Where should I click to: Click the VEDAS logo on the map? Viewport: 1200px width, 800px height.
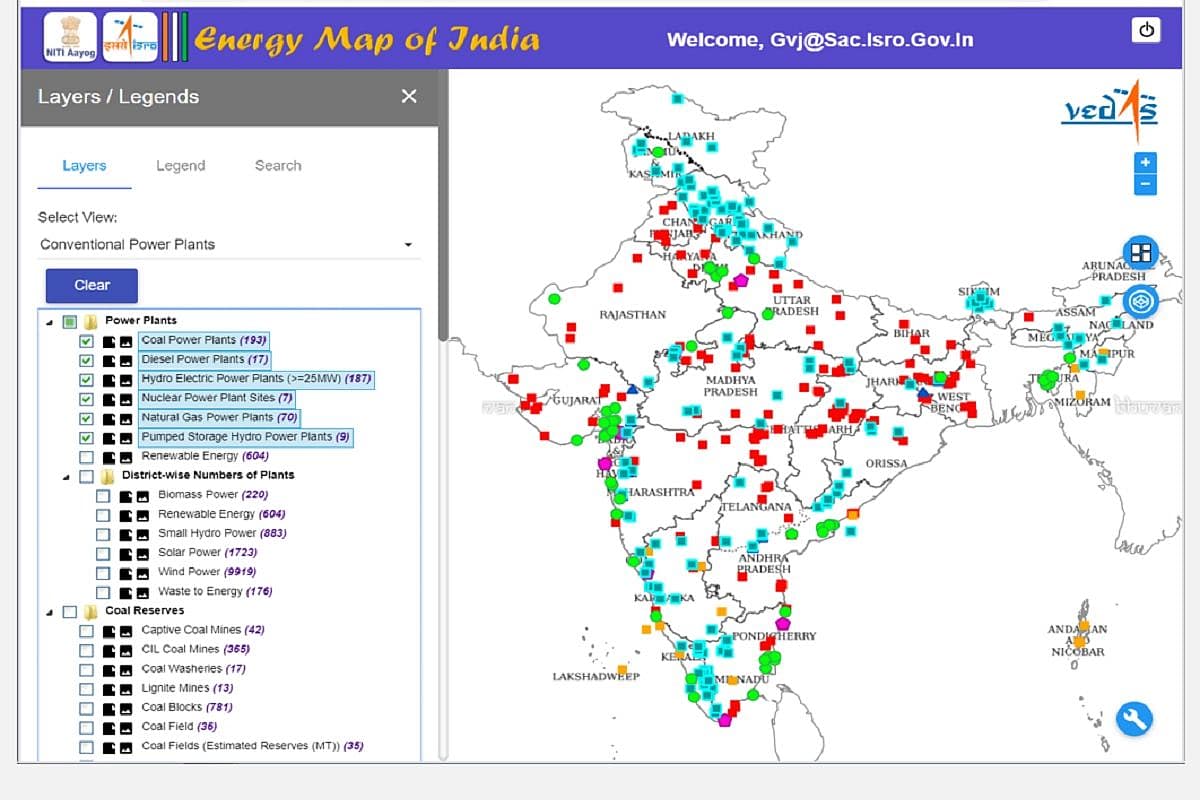pos(1110,108)
